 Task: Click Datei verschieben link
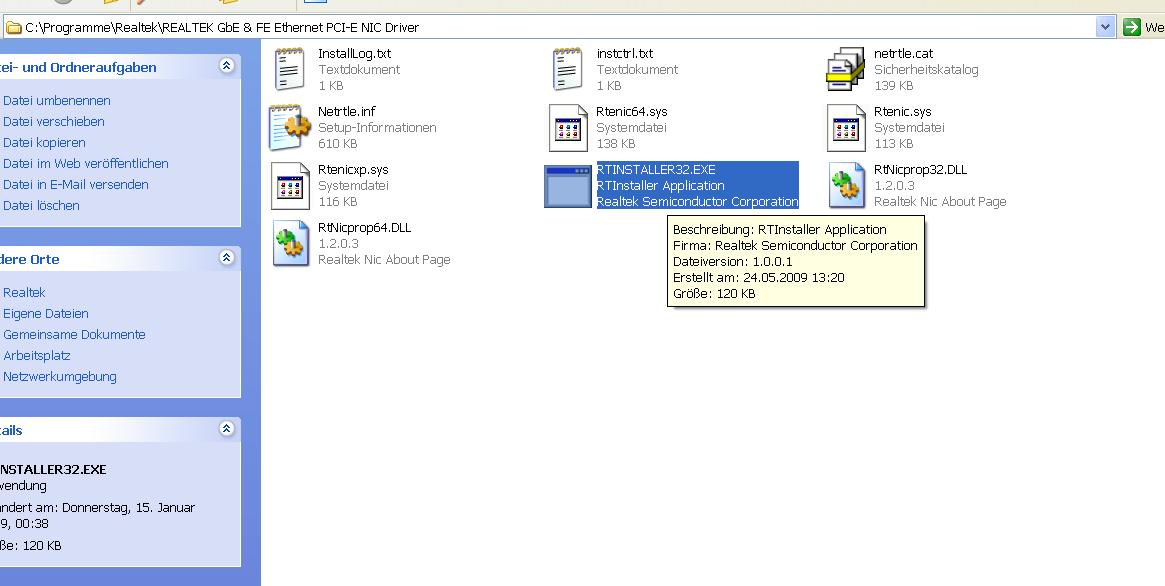(53, 121)
